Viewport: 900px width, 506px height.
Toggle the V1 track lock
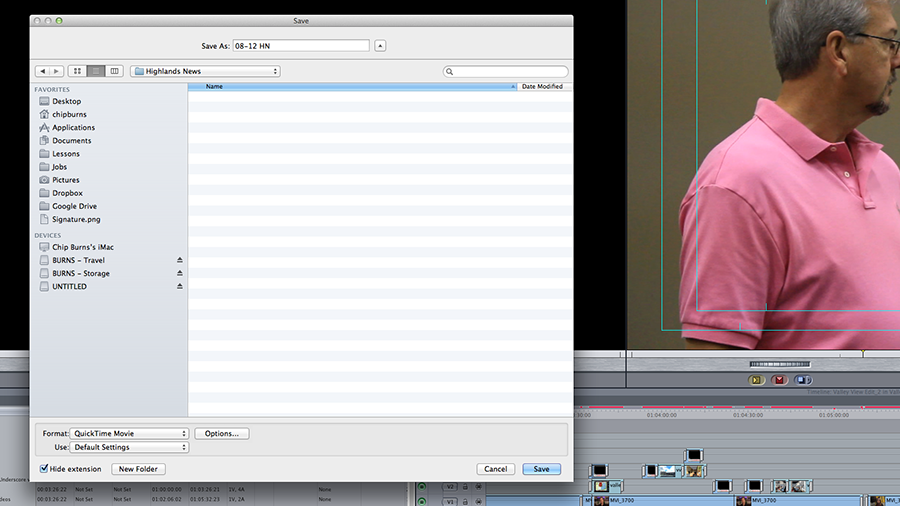465,502
